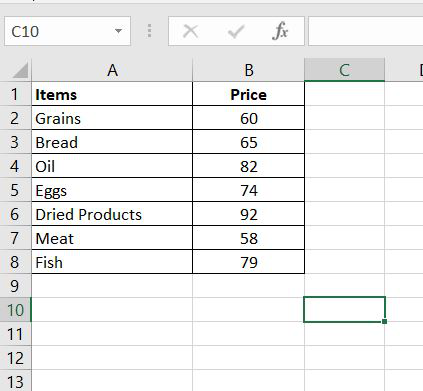Click the Select All triangle corner
This screenshot has width=423, height=391.
(20, 71)
